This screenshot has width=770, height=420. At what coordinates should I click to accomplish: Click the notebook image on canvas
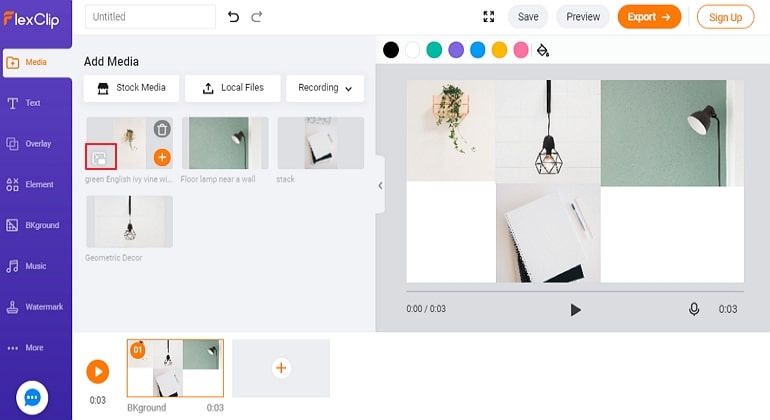[x=548, y=233]
